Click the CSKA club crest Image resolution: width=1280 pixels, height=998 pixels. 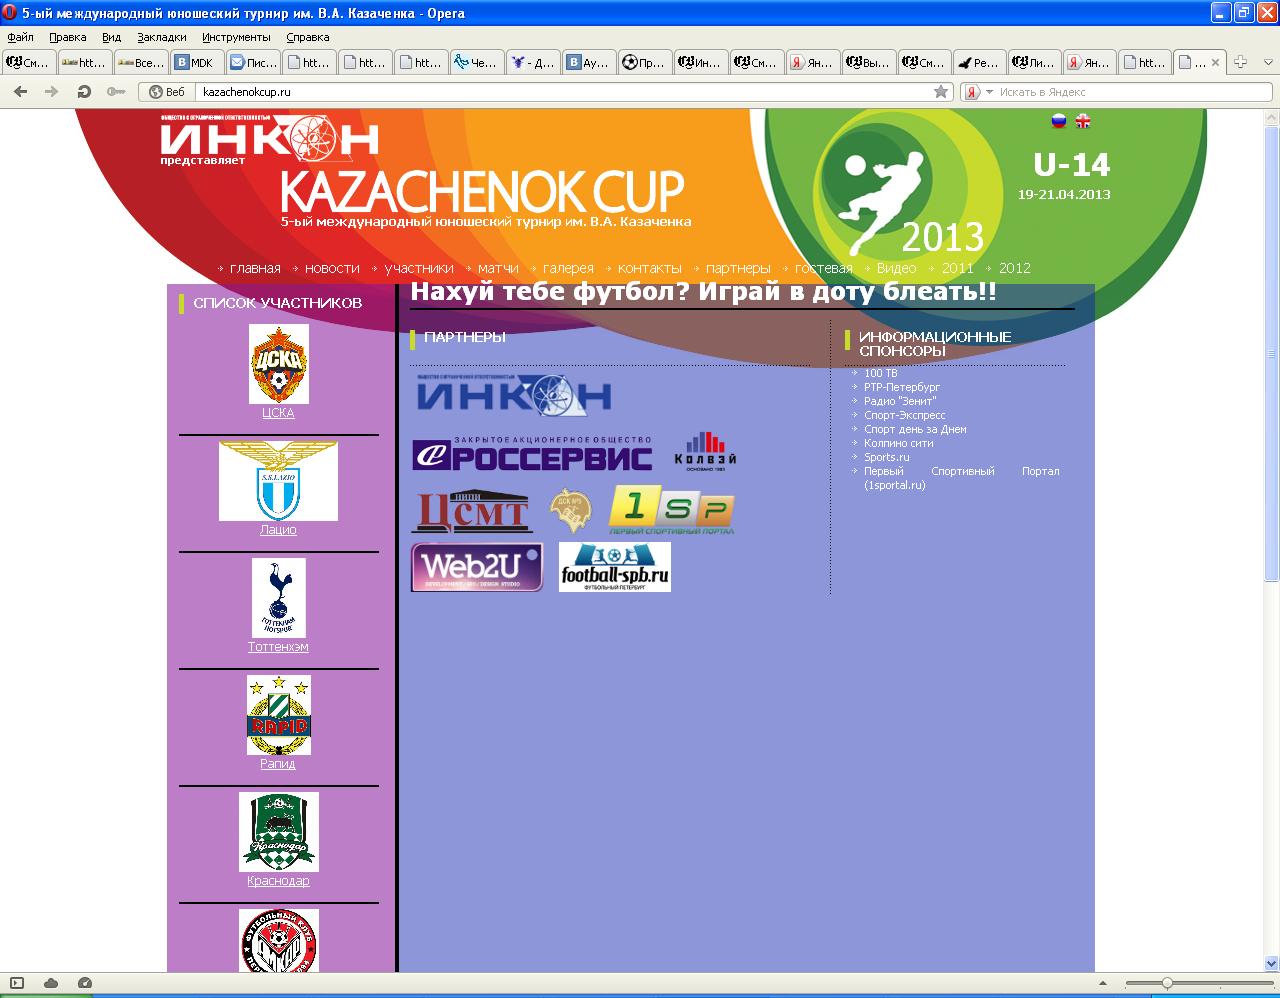click(x=278, y=364)
